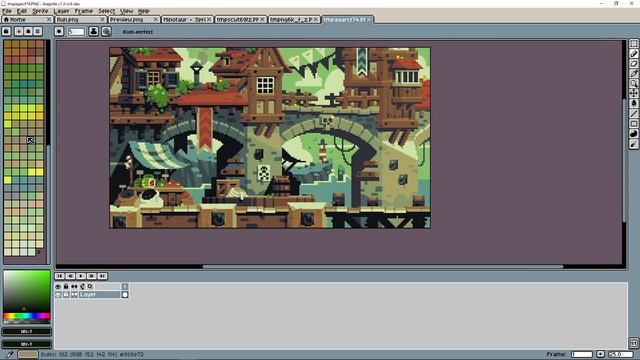This screenshot has width=640, height=360.
Task: Open the Layer menu
Action: pos(61,11)
